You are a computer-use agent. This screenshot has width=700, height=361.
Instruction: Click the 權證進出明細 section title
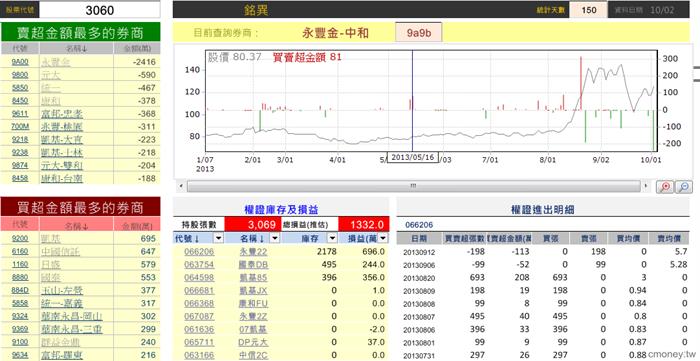[542, 210]
